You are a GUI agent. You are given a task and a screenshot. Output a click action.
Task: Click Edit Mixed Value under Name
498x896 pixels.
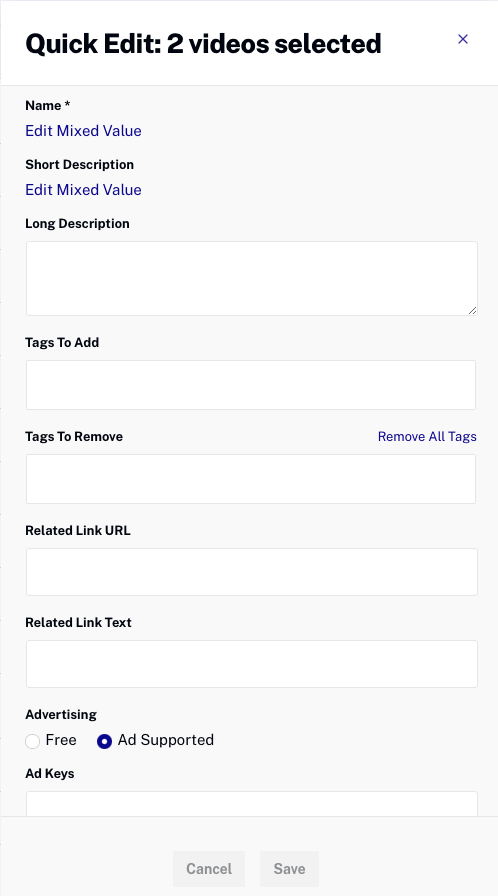pyautogui.click(x=83, y=131)
